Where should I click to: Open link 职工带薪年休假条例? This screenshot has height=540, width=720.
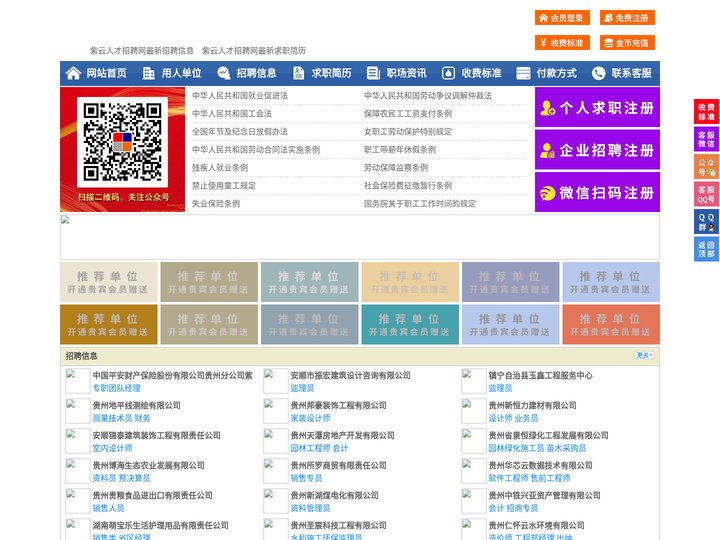[x=400, y=150]
